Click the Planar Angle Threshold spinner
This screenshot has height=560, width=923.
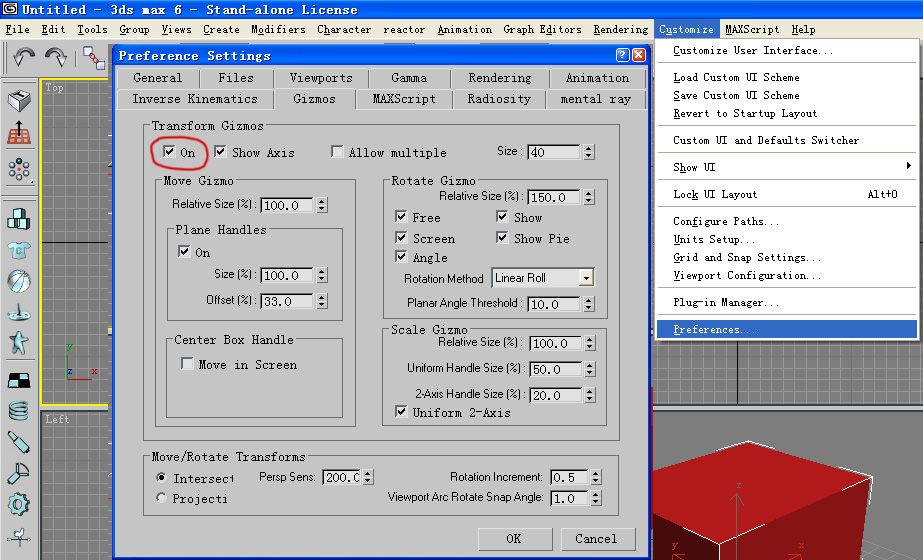coord(589,304)
